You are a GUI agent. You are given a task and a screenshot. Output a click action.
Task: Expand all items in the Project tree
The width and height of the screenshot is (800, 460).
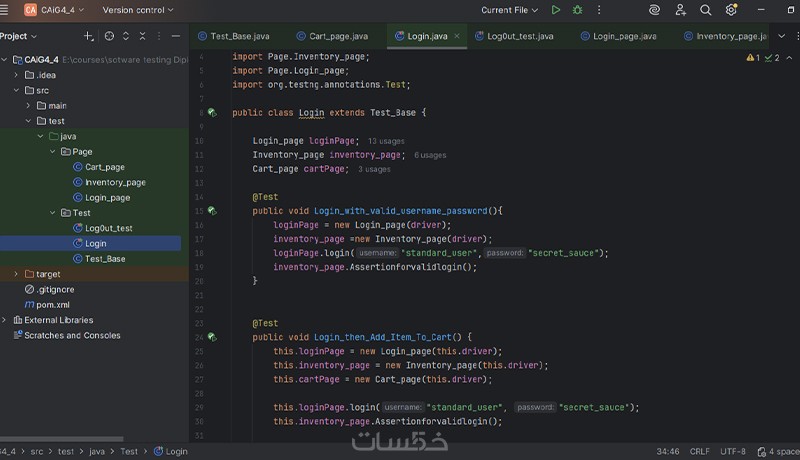click(x=126, y=36)
